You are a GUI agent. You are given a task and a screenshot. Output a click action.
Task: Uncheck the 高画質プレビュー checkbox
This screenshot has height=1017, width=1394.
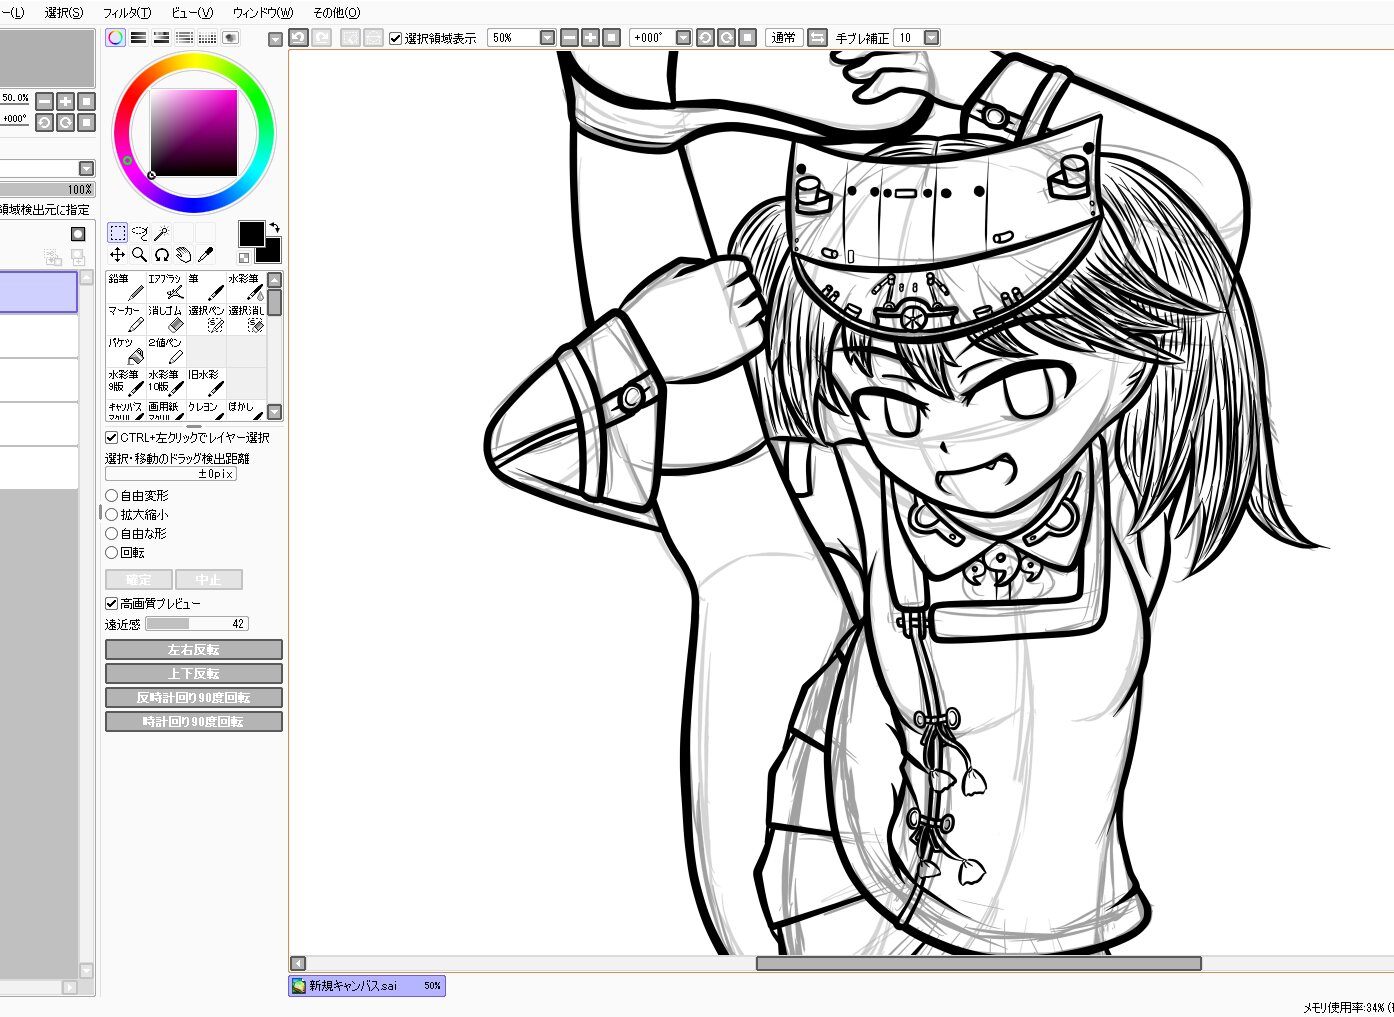point(112,603)
